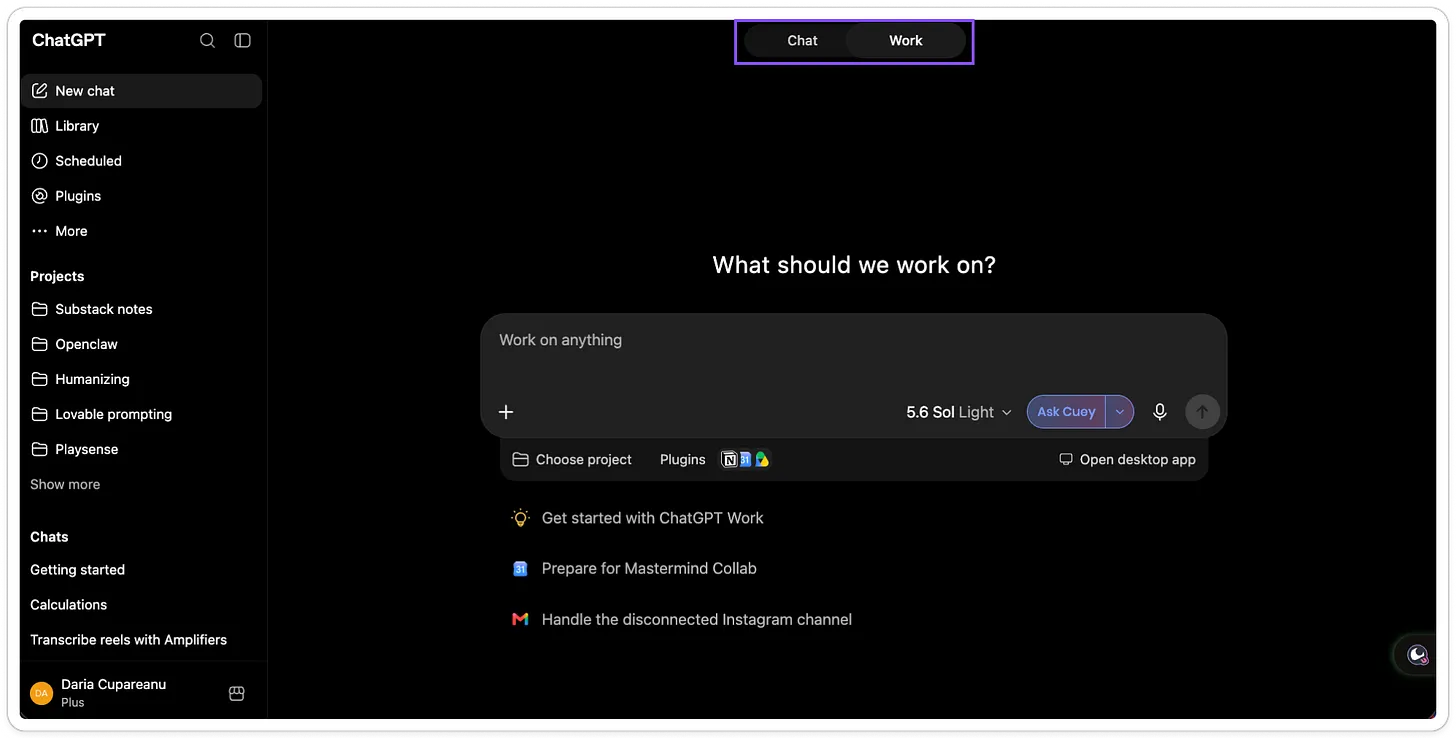Expand projects list with Show more

coord(65,484)
